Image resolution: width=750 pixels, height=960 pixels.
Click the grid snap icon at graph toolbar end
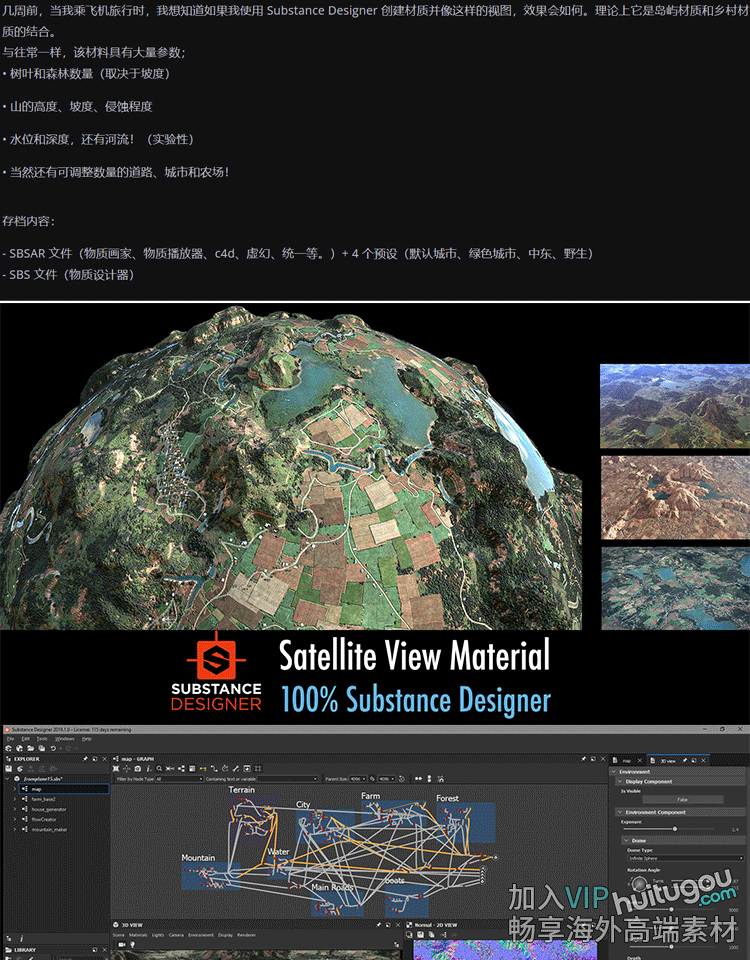point(258,768)
